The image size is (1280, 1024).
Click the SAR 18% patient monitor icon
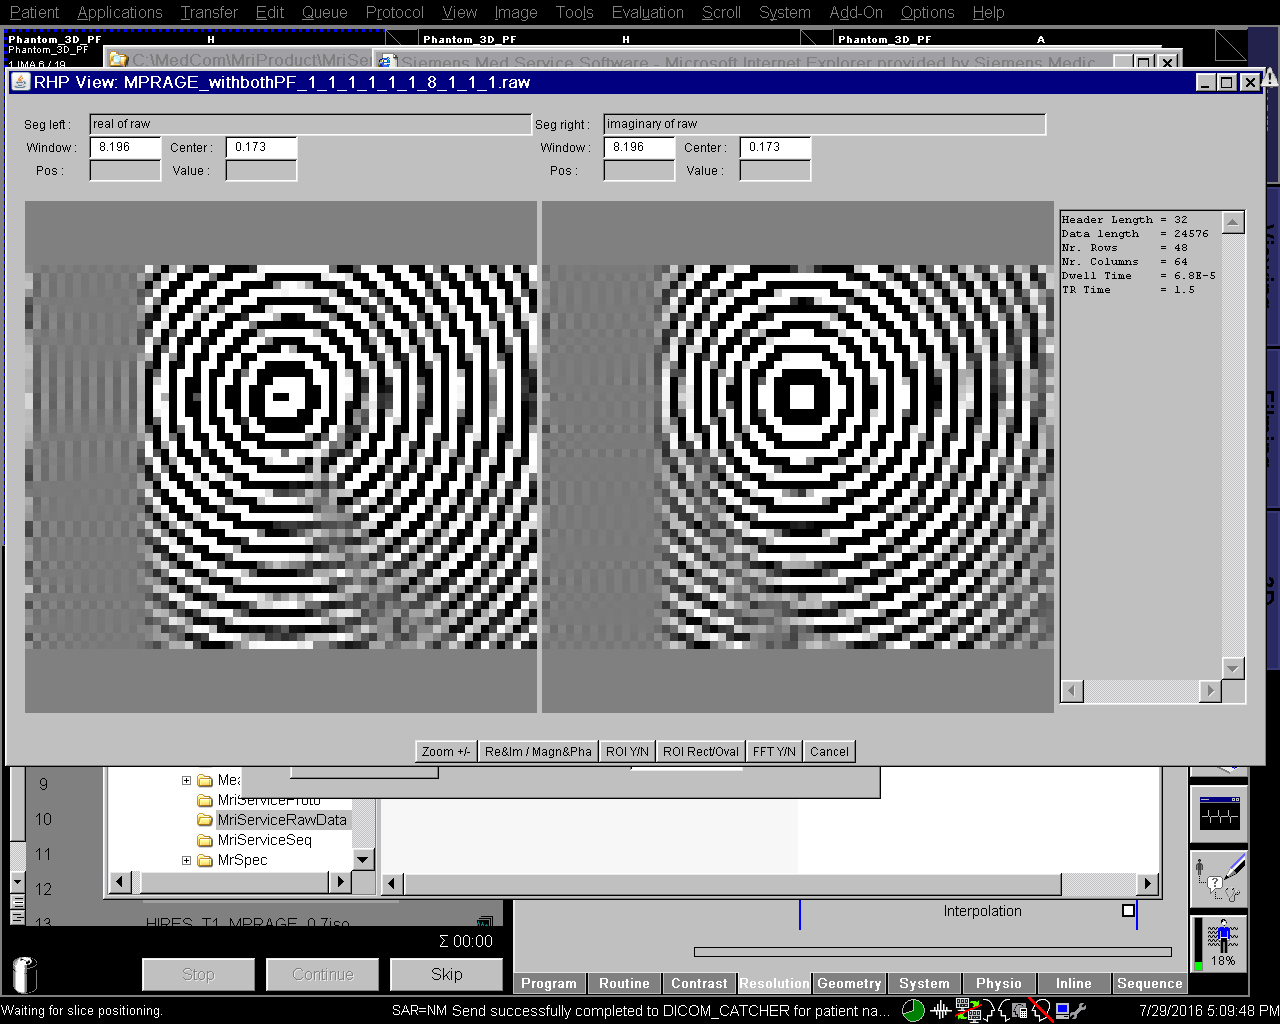[1220, 944]
